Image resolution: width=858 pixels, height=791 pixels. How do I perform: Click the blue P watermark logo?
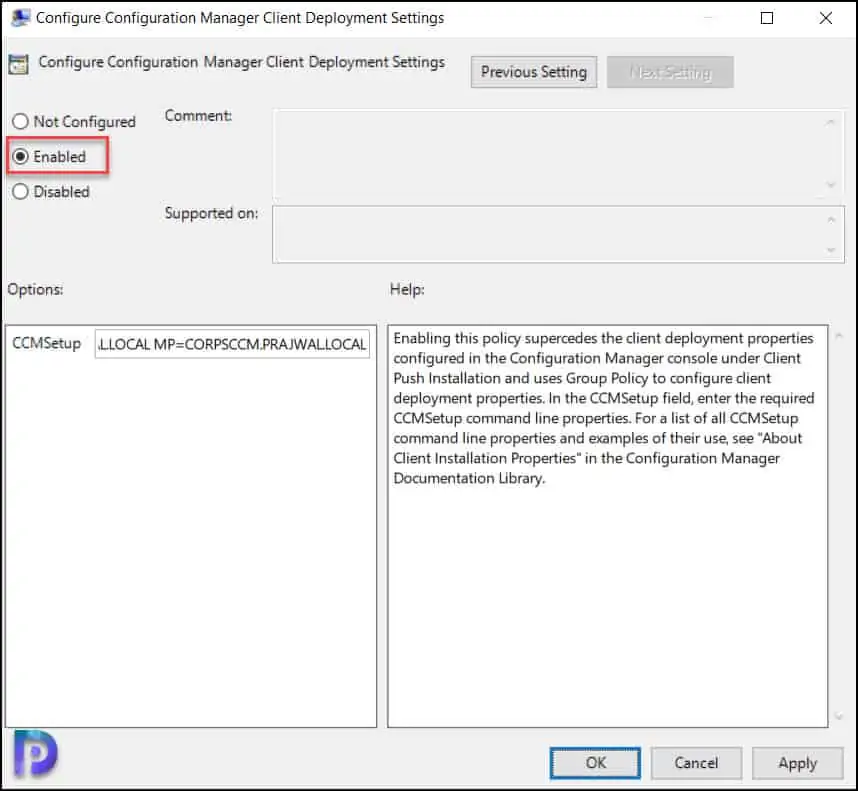(x=35, y=753)
